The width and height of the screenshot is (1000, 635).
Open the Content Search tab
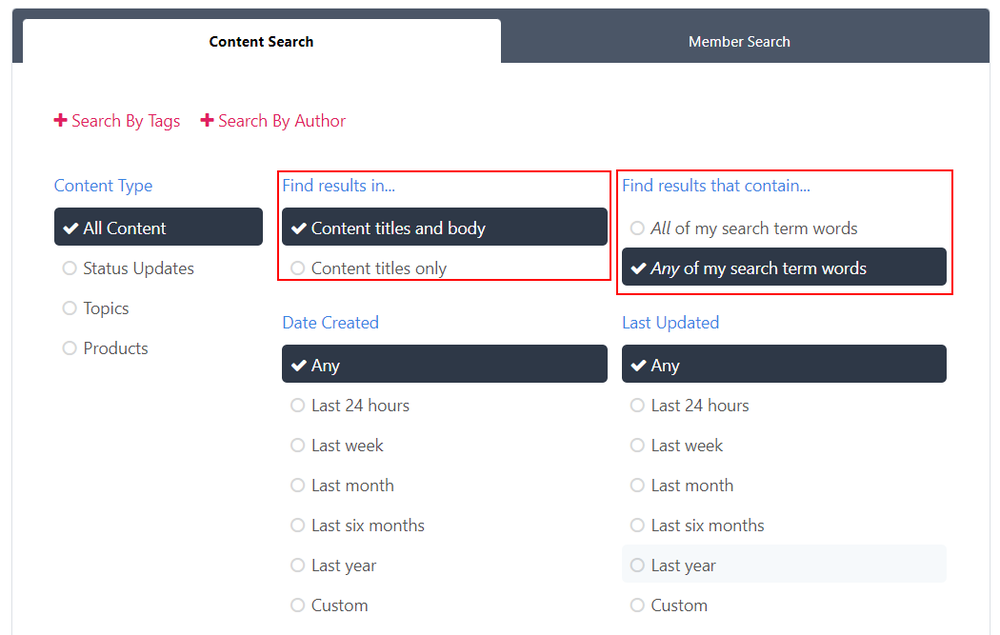(x=261, y=42)
